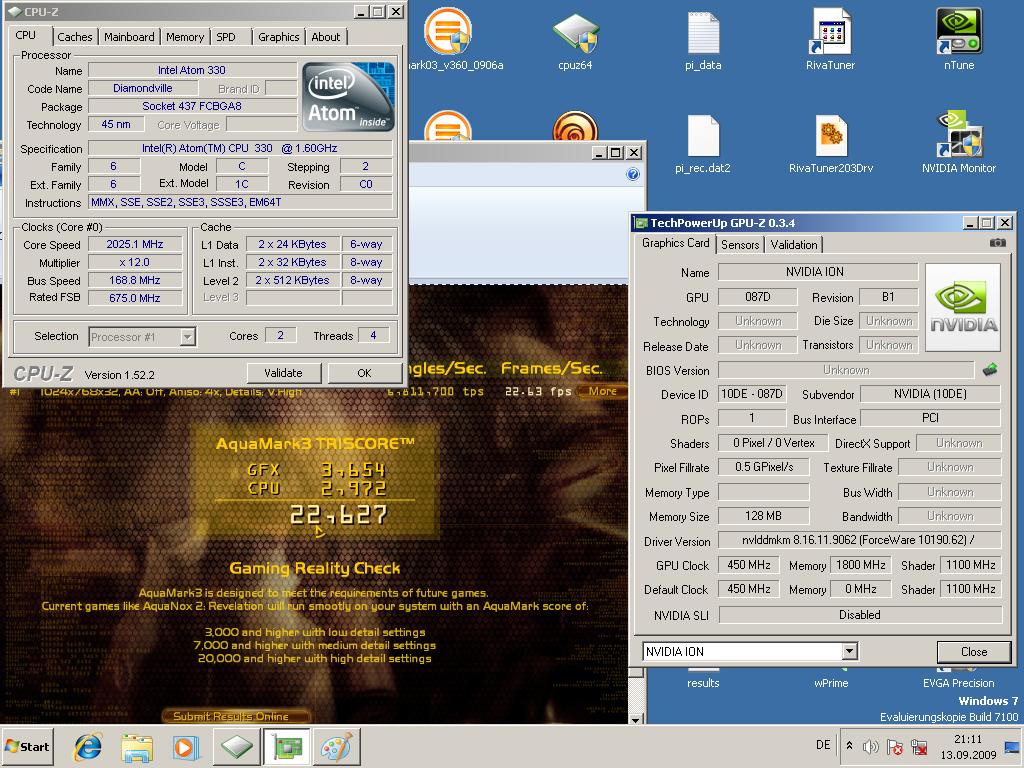Viewport: 1024px width, 768px height.
Task: Open the Validation tab in GPU-Z
Action: coord(793,245)
